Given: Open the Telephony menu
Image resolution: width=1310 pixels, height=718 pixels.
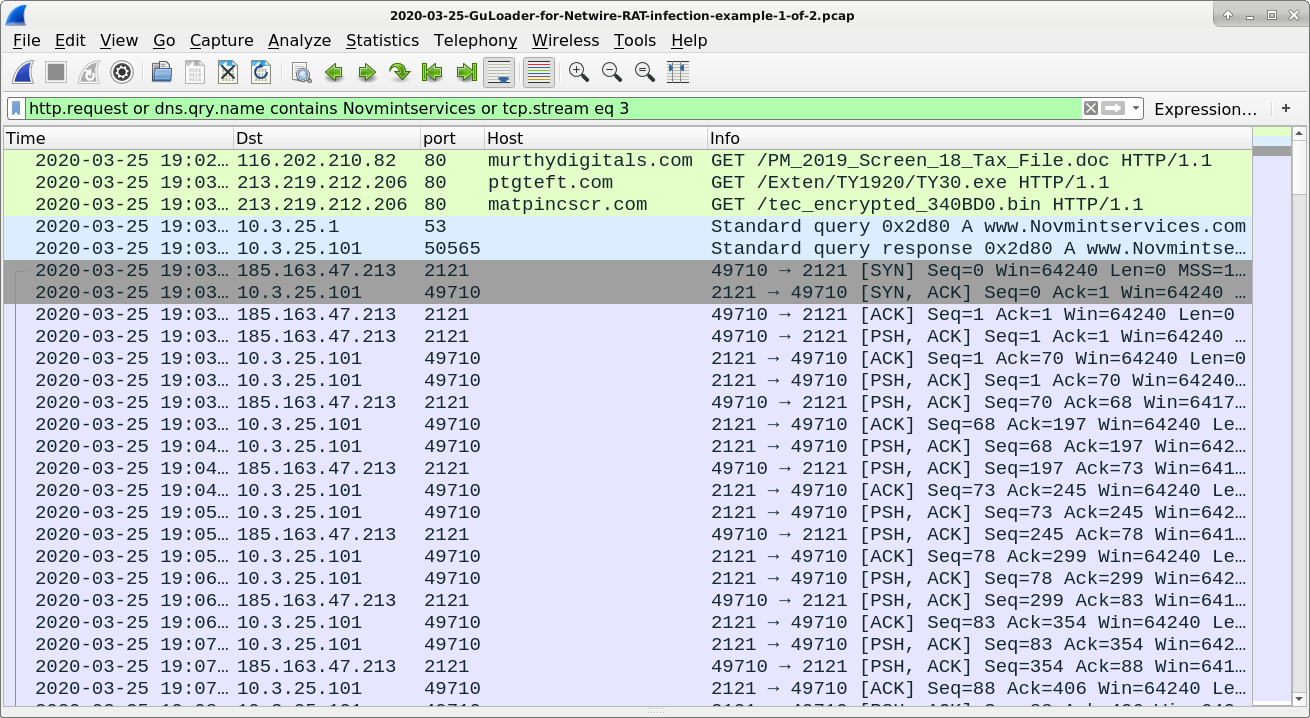Looking at the screenshot, I should [x=475, y=41].
